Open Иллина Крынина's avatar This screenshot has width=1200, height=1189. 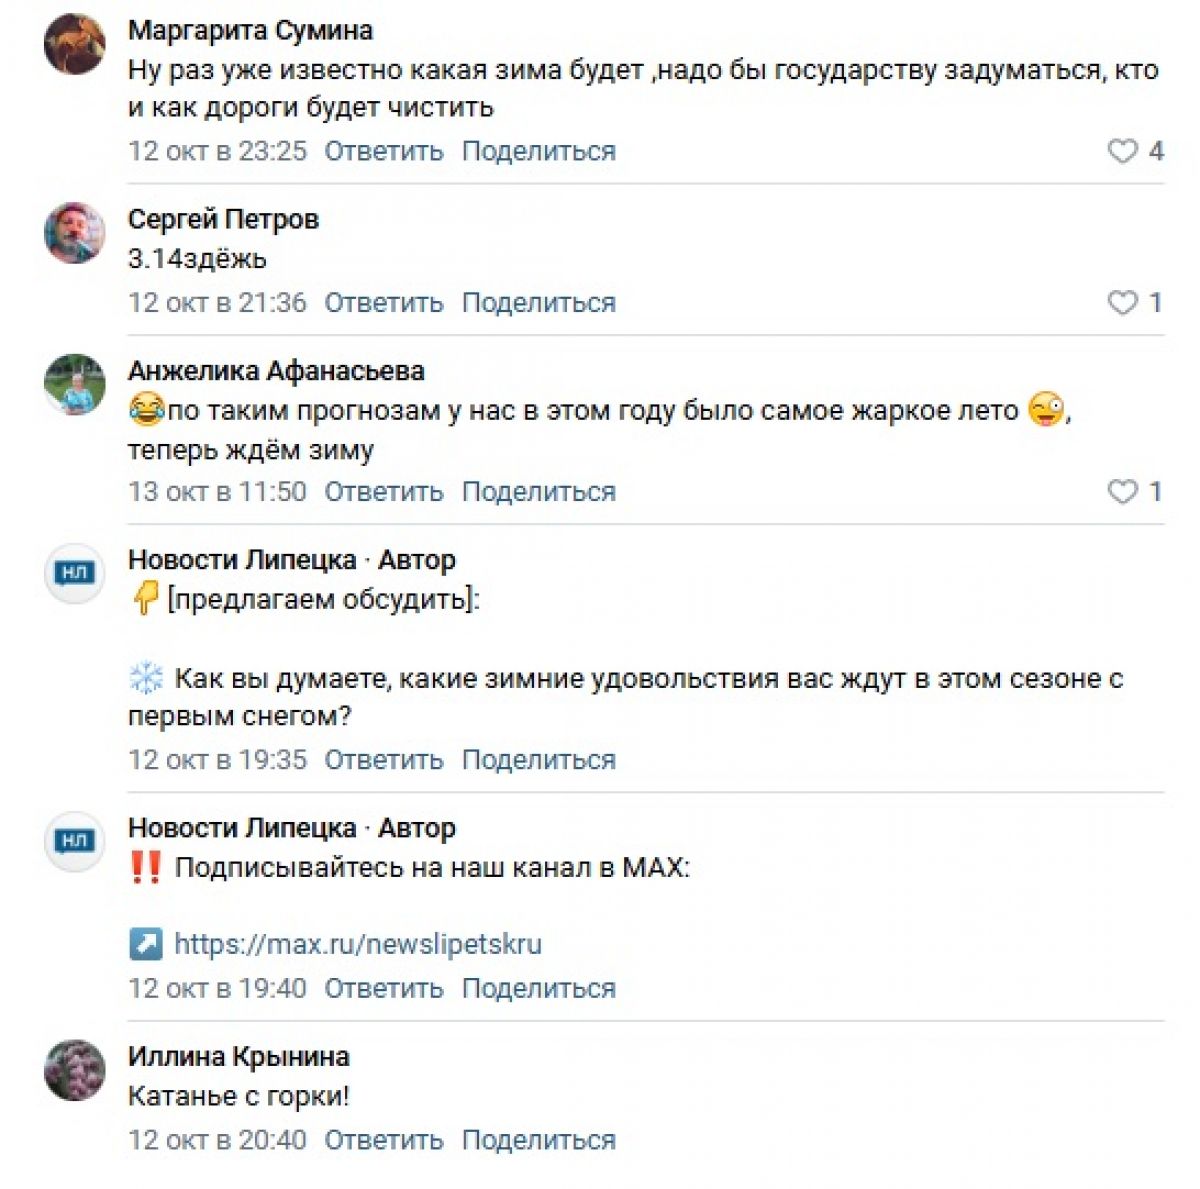click(75, 1070)
